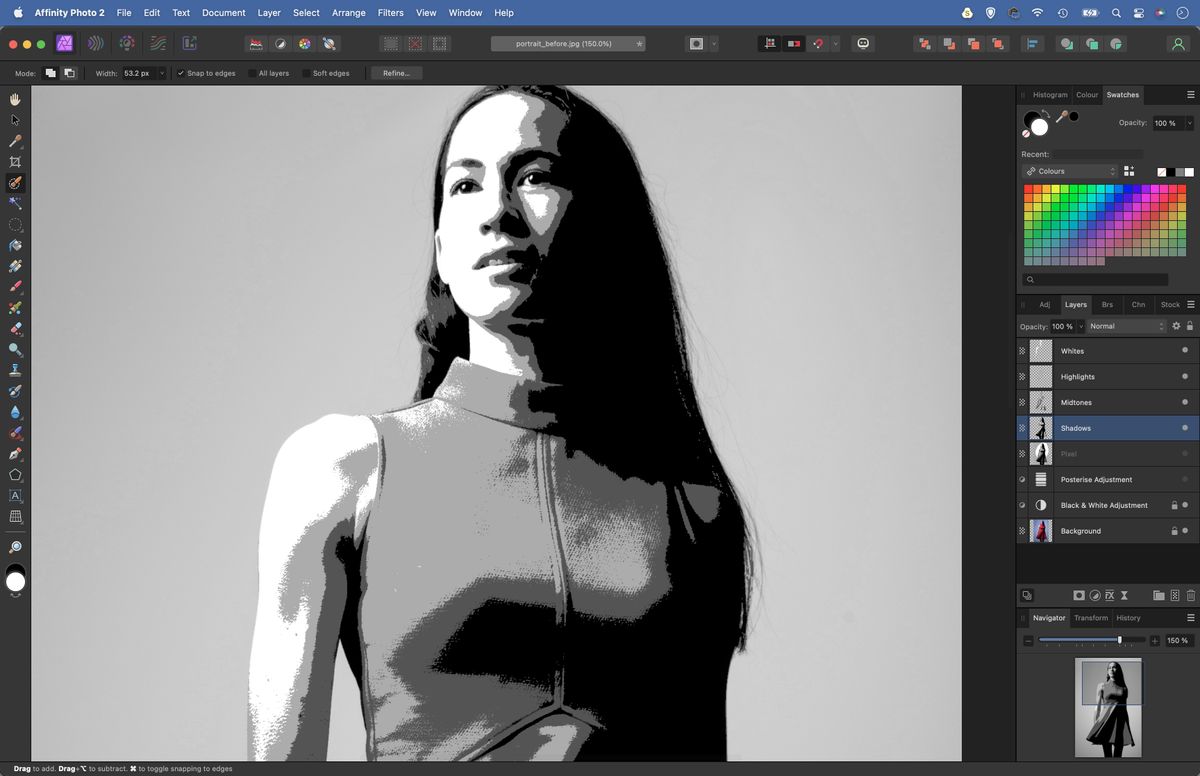Screen dimensions: 1200x776
Task: Switch to the Transform tab
Action: (x=1090, y=618)
